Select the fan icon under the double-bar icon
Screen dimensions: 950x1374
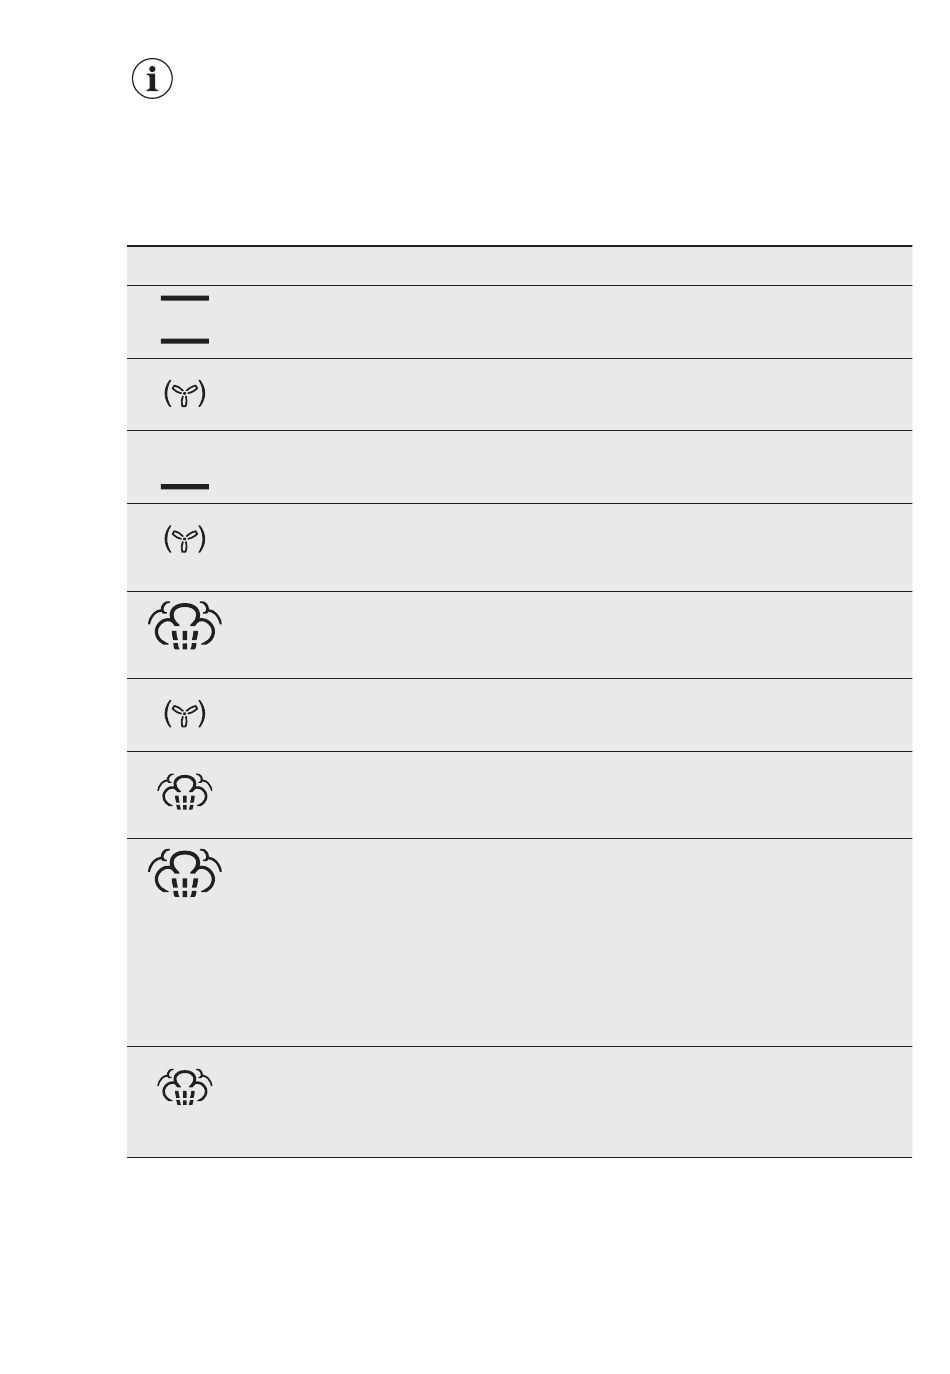pyautogui.click(x=185, y=395)
